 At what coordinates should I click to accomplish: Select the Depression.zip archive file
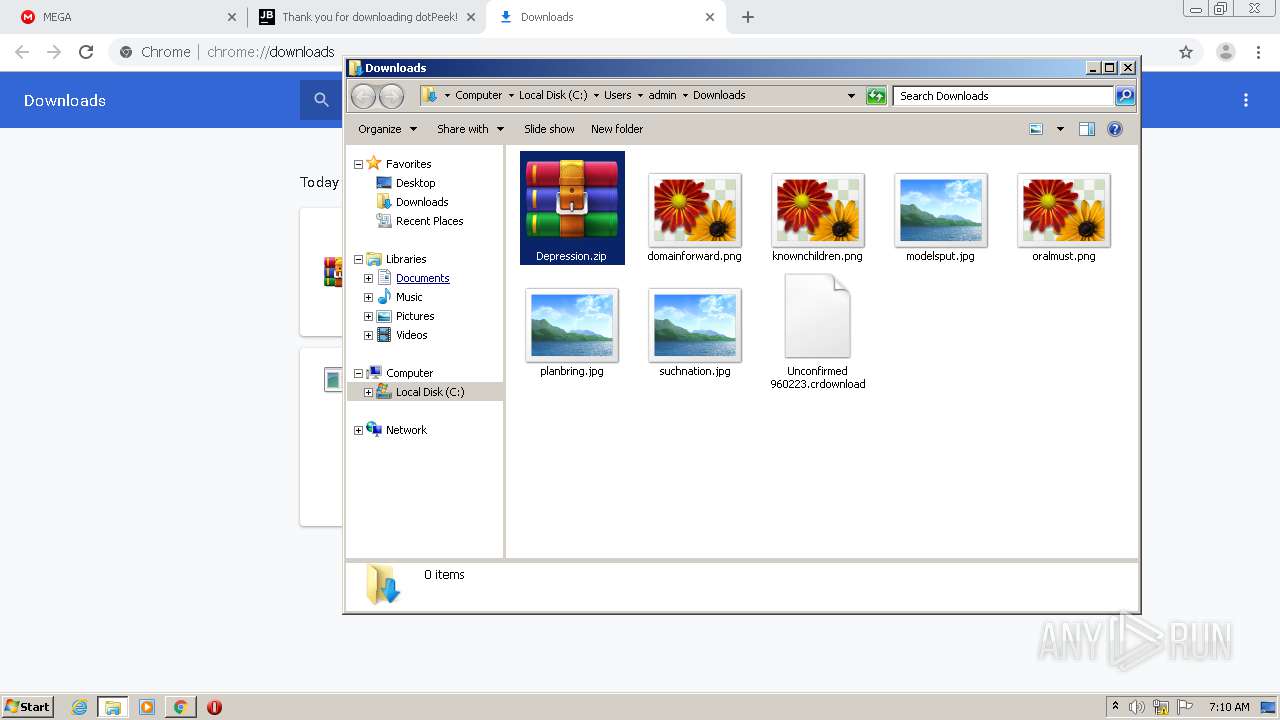click(572, 208)
